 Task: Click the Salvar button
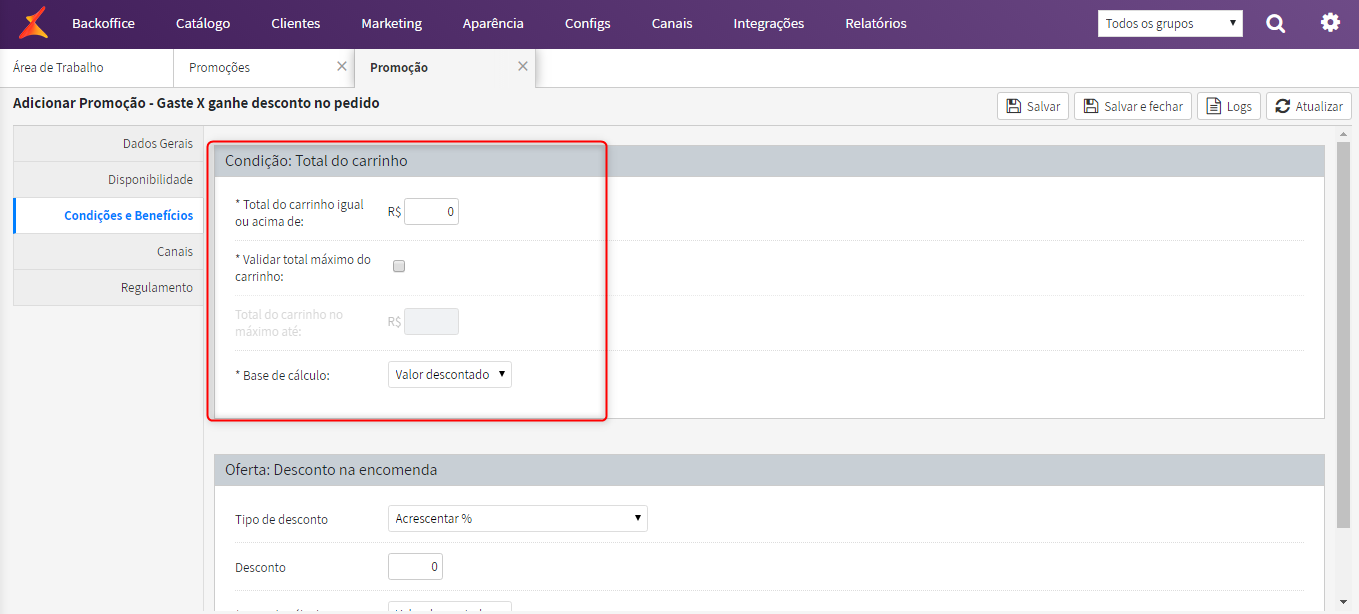(1033, 106)
